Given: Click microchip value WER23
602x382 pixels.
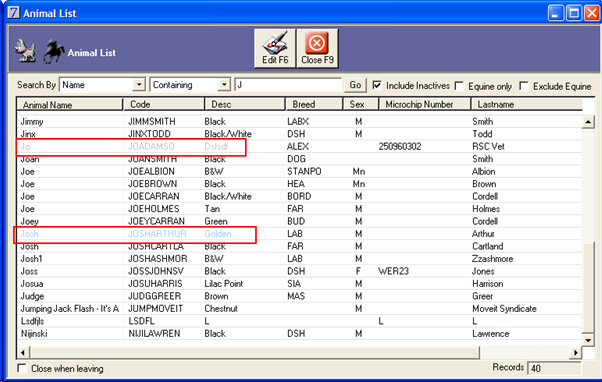Looking at the screenshot, I should point(394,271).
